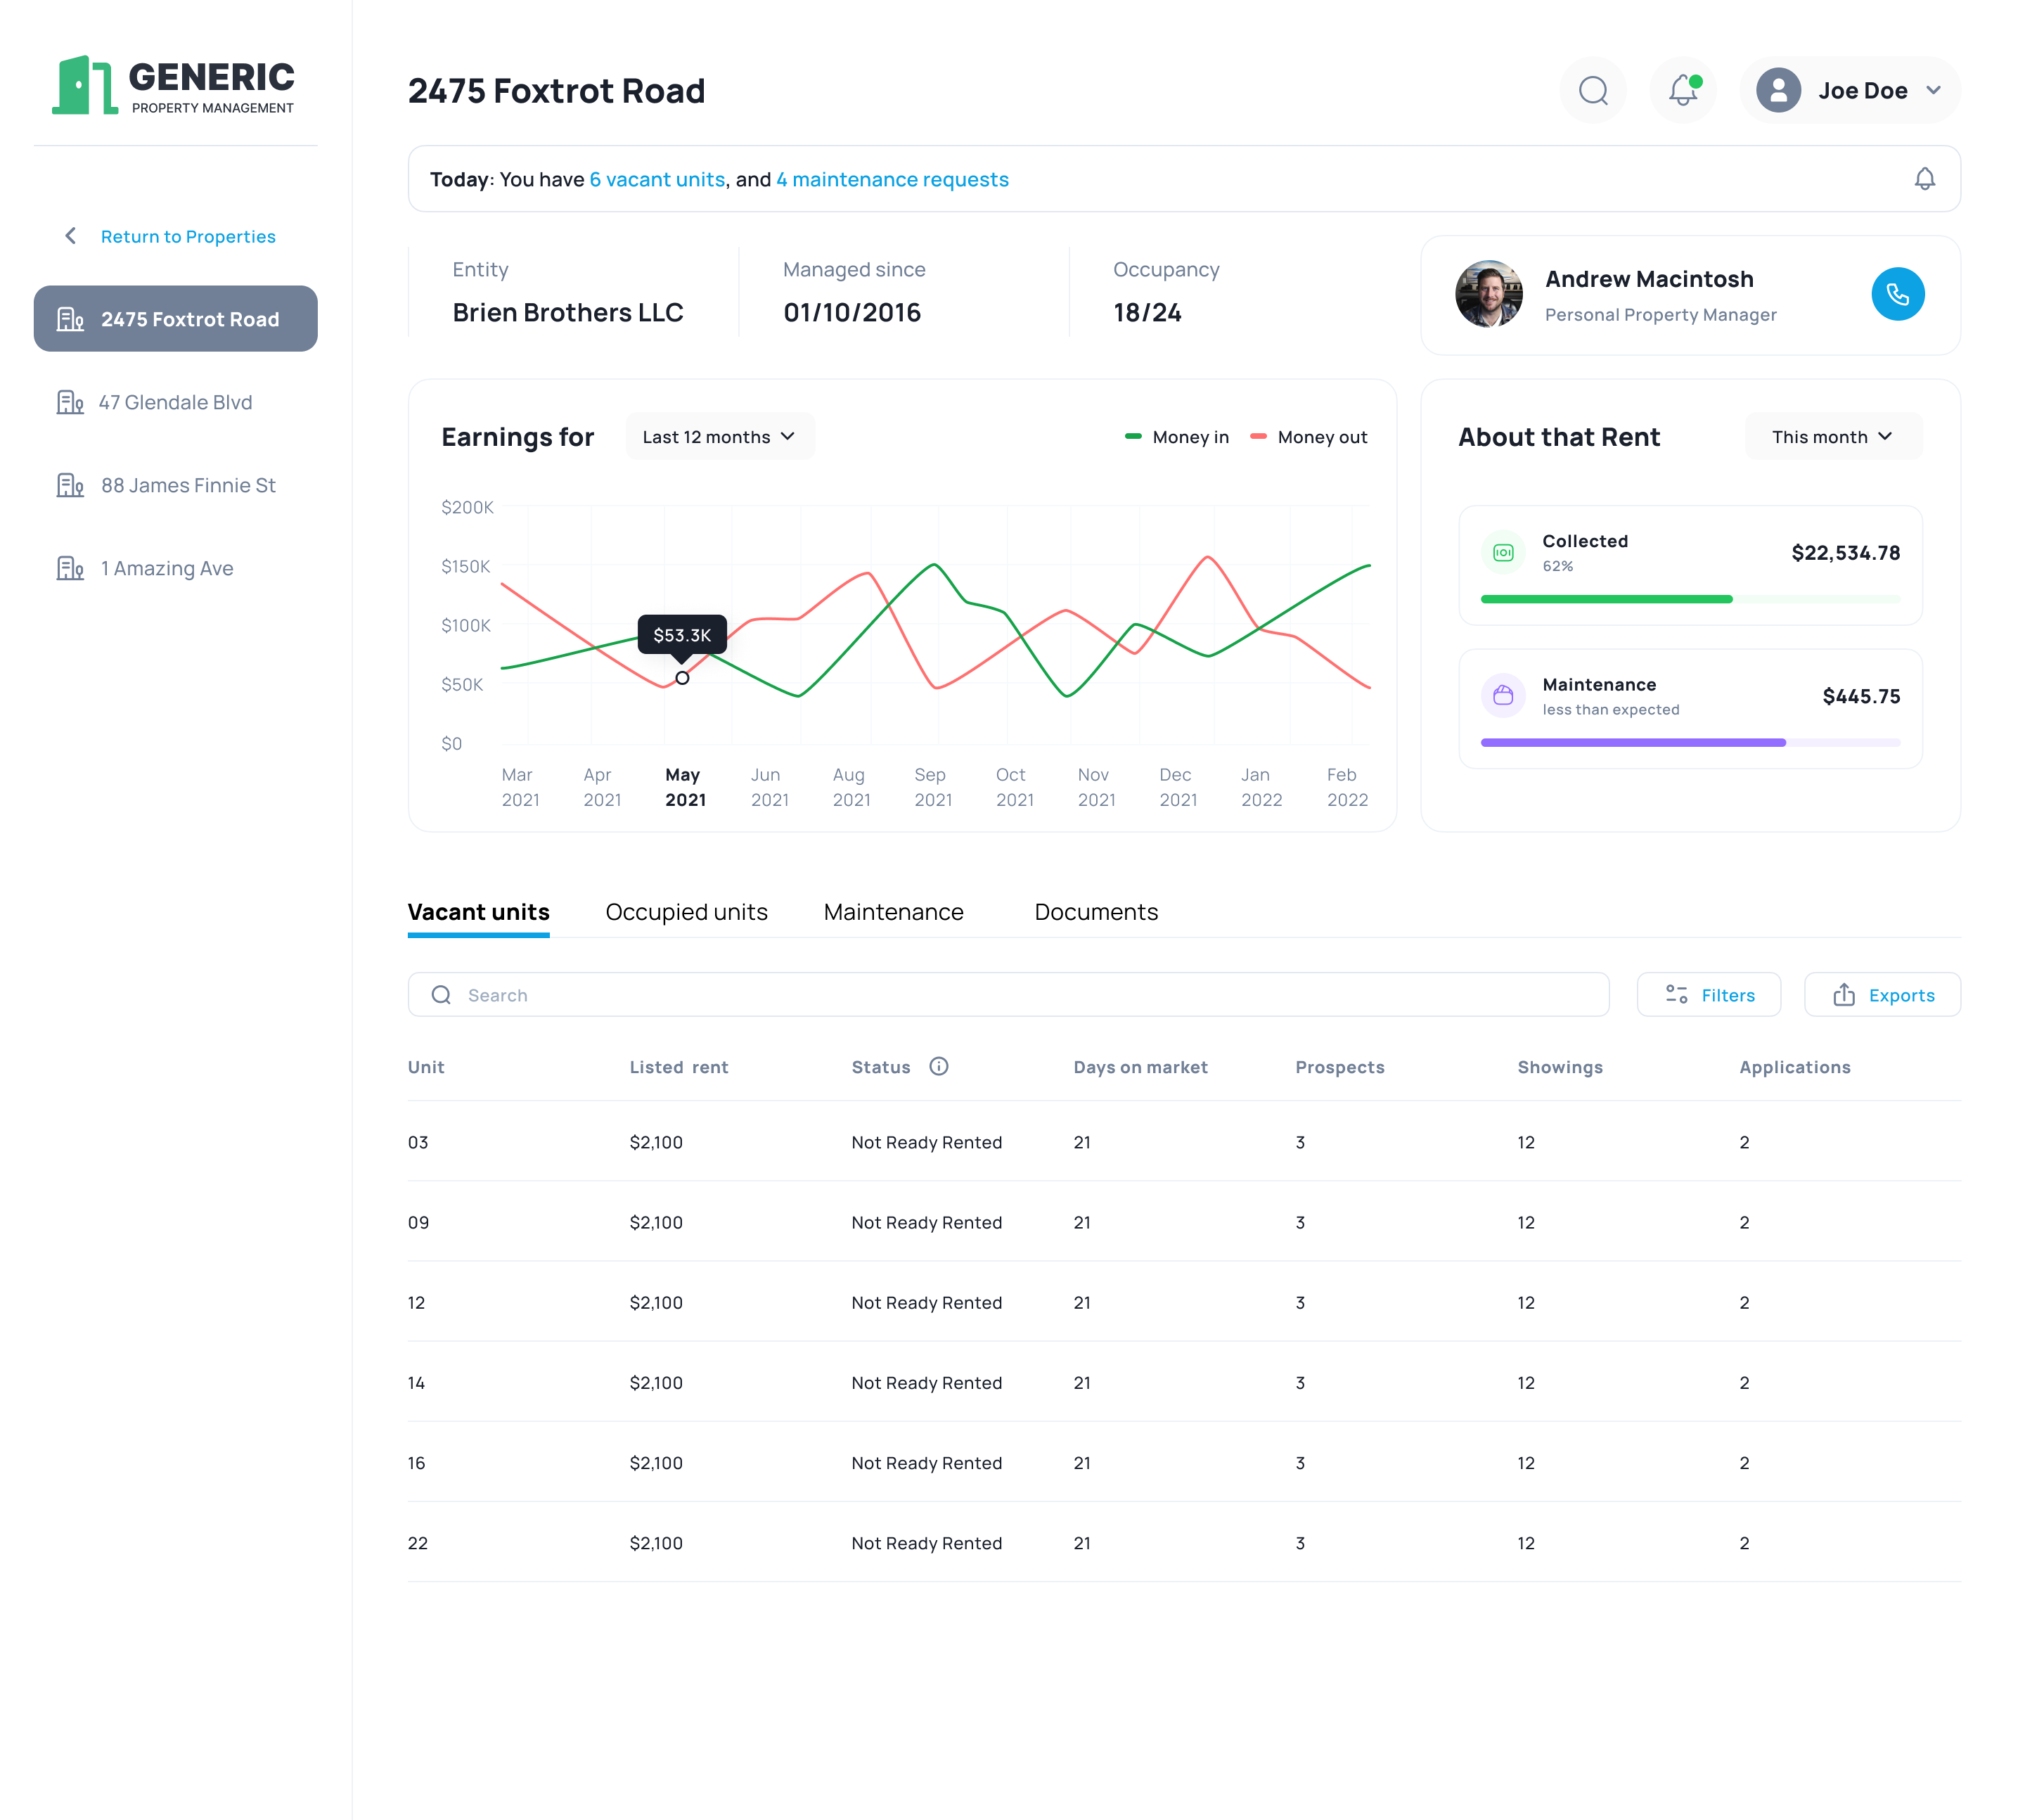Click the back arrow beside Return to Properties
The width and height of the screenshot is (2025, 1820).
(x=70, y=236)
